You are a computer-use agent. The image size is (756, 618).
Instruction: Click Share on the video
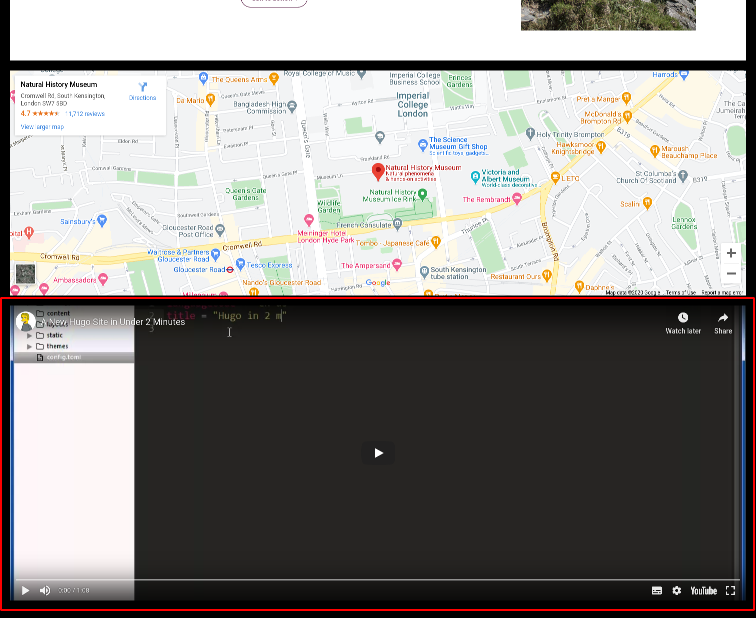(x=723, y=323)
